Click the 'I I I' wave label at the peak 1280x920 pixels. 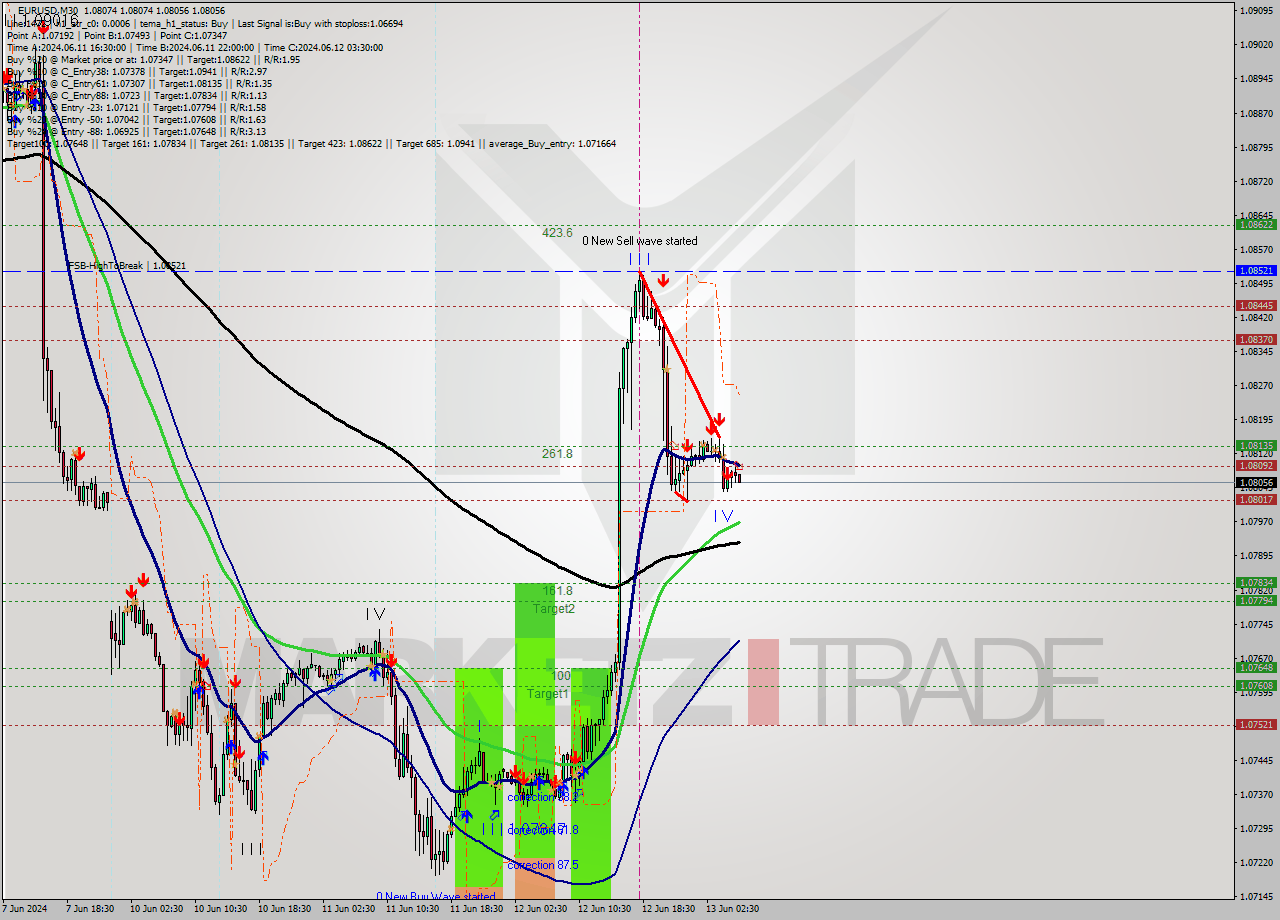(x=640, y=259)
